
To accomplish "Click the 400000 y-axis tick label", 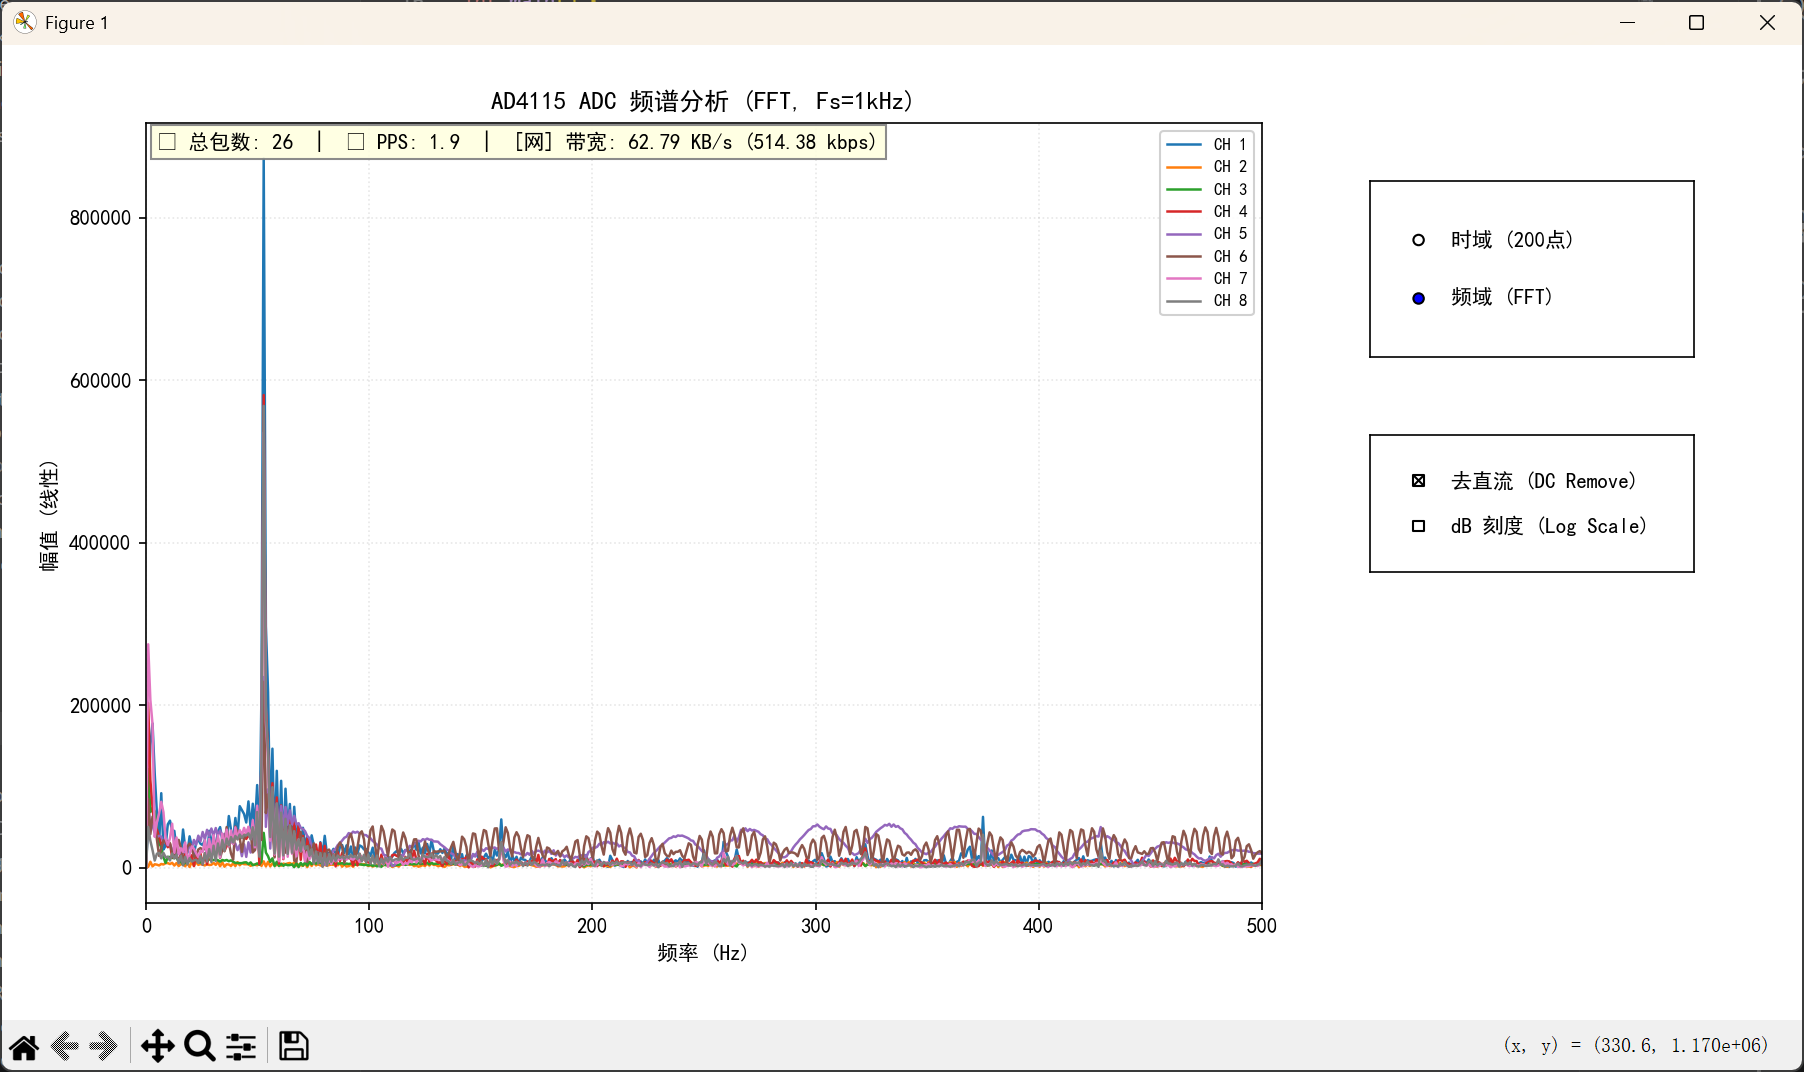I will tap(100, 543).
